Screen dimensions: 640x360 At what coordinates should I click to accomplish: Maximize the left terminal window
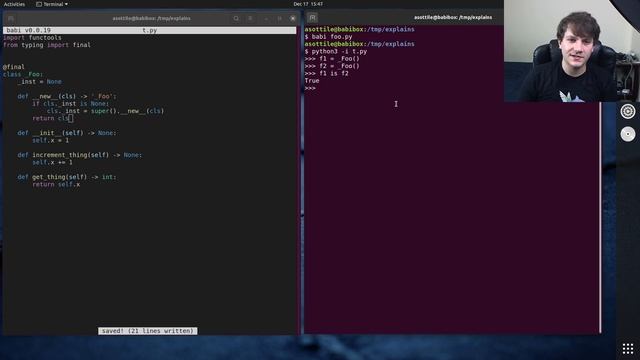280,18
